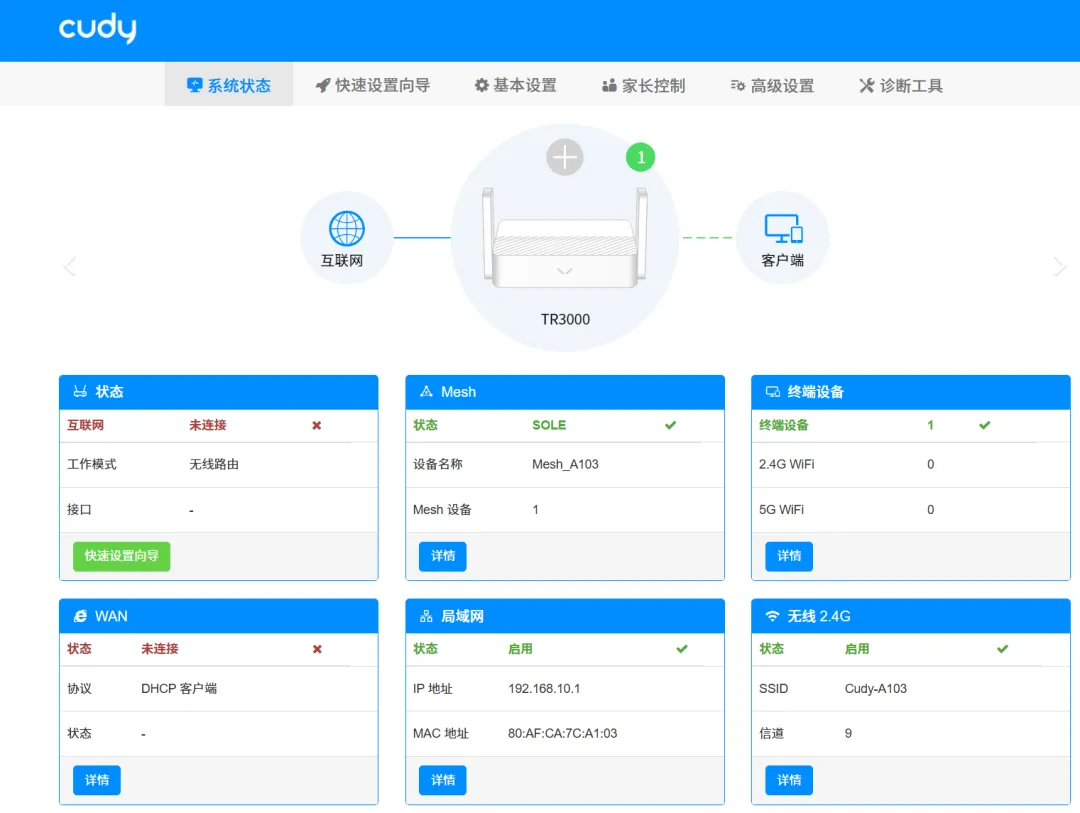Click the DHCP 客户端 protocol value
Screen dimensions: 1080x813
pos(179,688)
